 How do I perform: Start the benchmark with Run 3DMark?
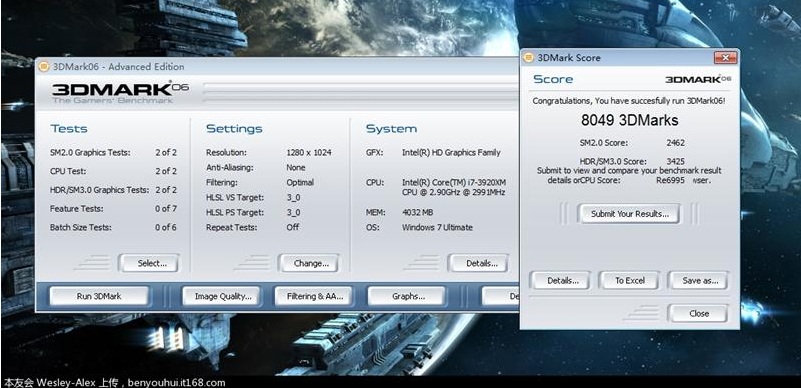(99, 296)
